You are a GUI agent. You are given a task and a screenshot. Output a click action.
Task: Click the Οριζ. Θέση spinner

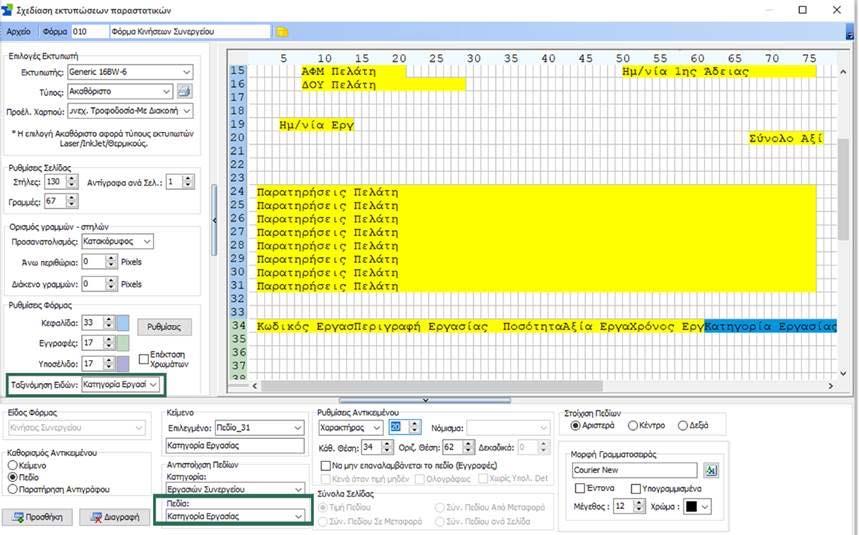click(468, 447)
